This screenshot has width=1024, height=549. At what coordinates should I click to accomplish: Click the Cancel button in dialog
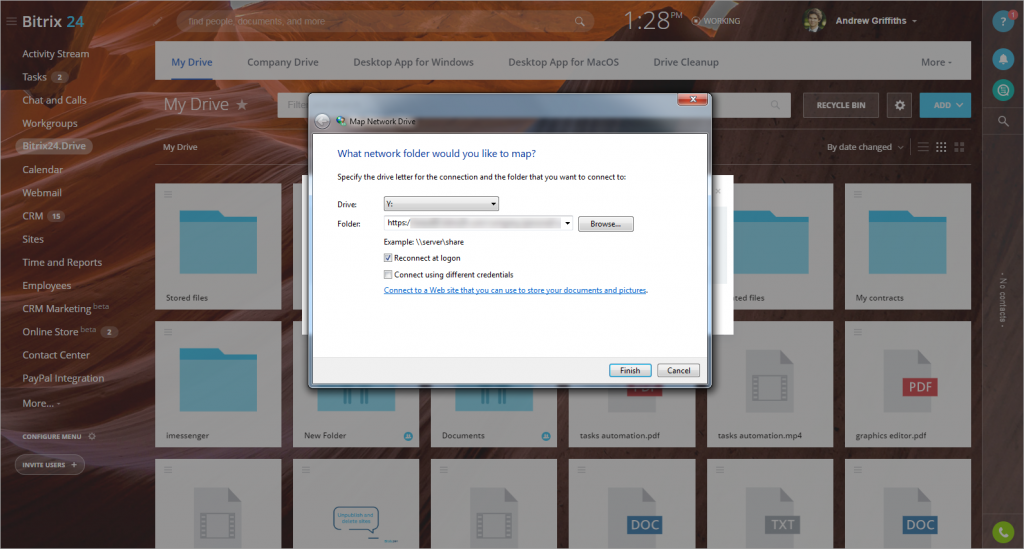pyautogui.click(x=679, y=370)
